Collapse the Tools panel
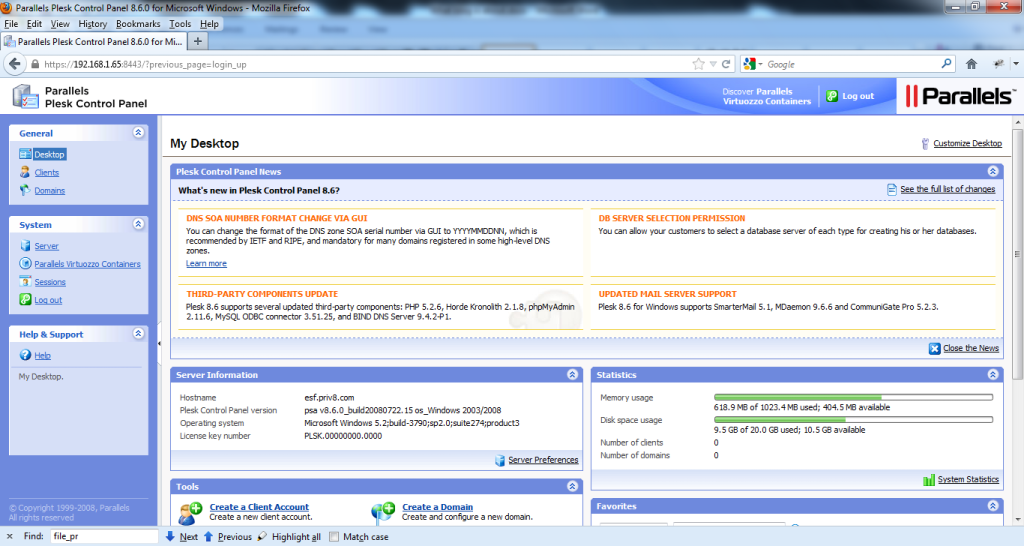 pyautogui.click(x=572, y=486)
